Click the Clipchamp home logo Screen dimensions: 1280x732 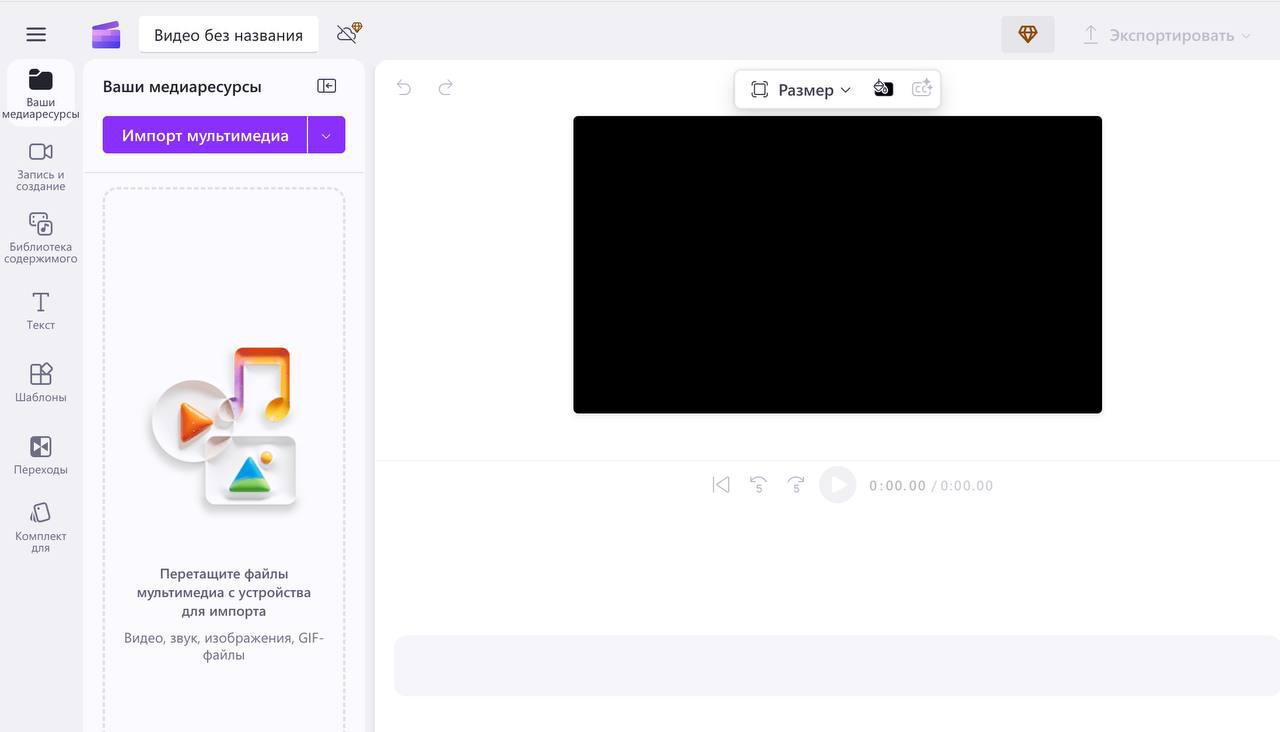click(x=105, y=33)
